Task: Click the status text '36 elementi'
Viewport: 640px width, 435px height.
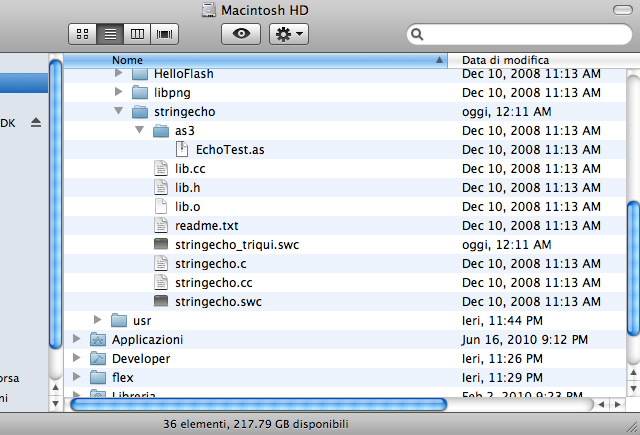Action: tap(195, 424)
